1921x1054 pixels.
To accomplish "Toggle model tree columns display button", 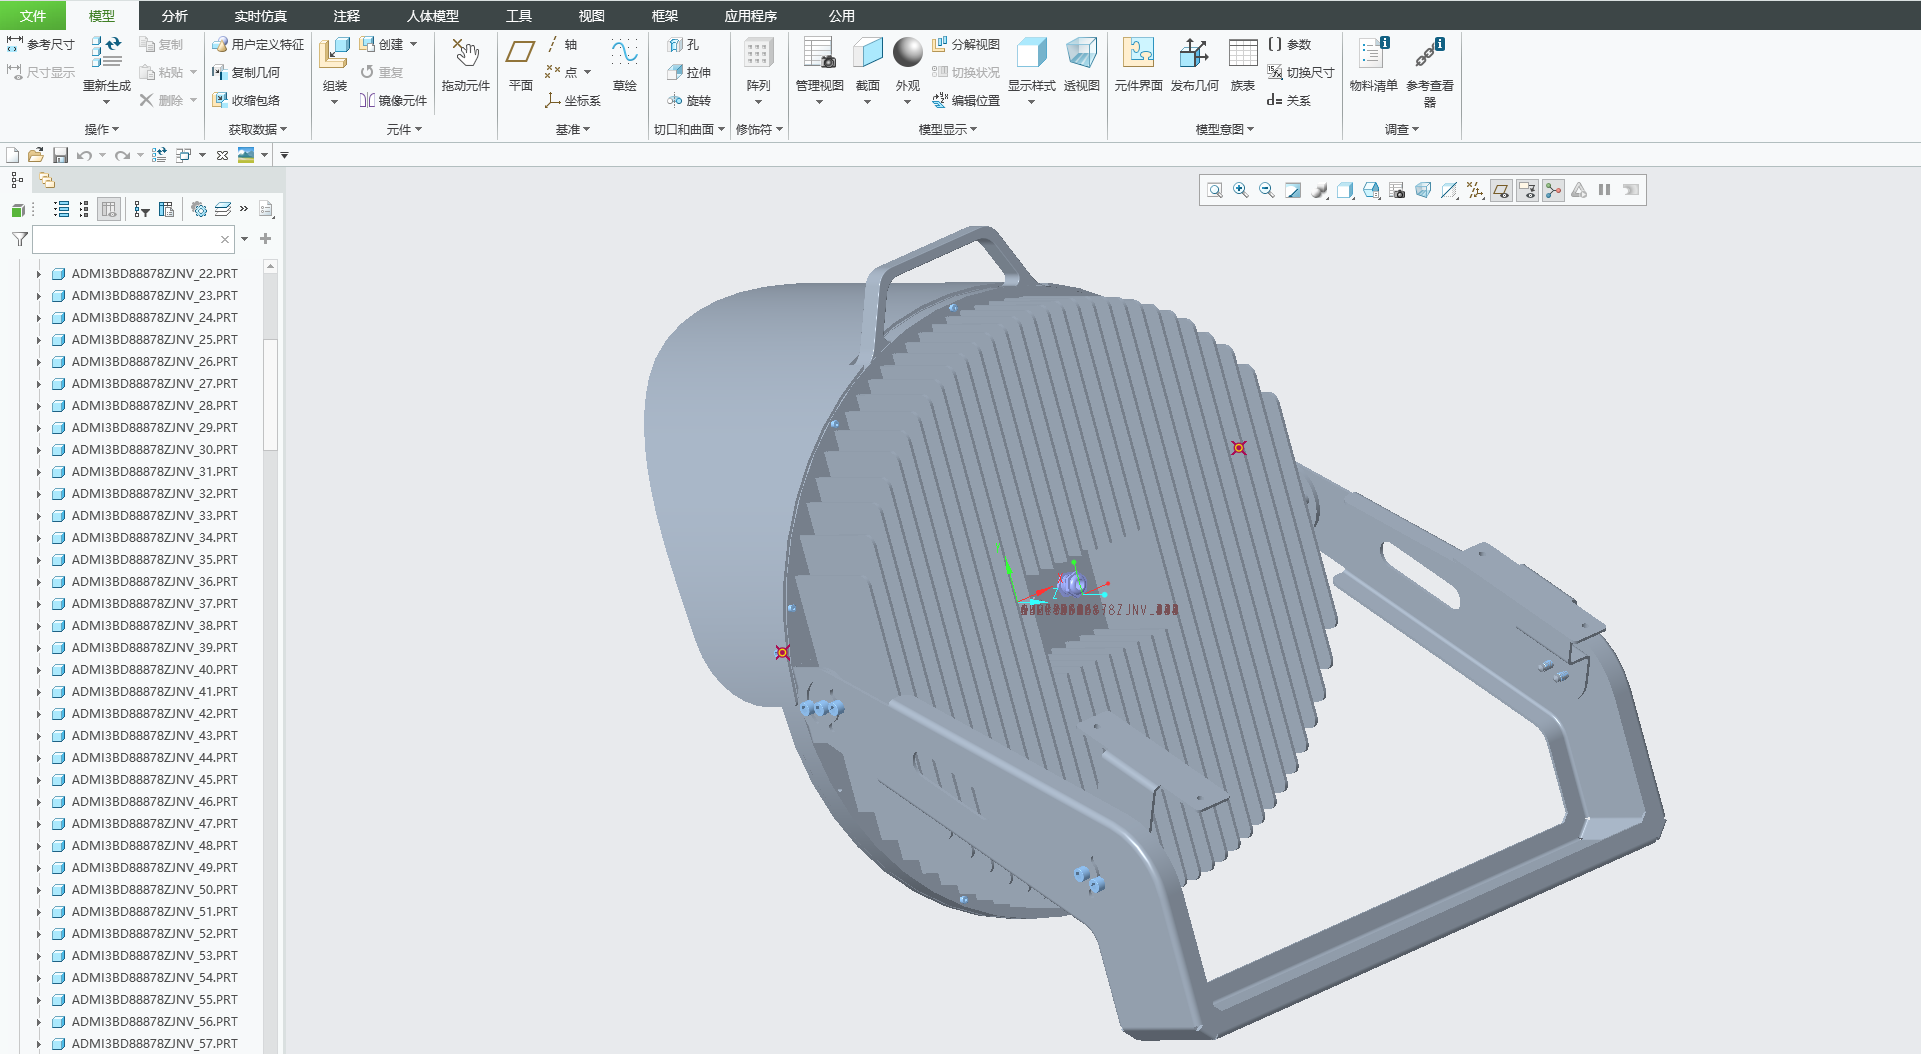I will point(109,209).
